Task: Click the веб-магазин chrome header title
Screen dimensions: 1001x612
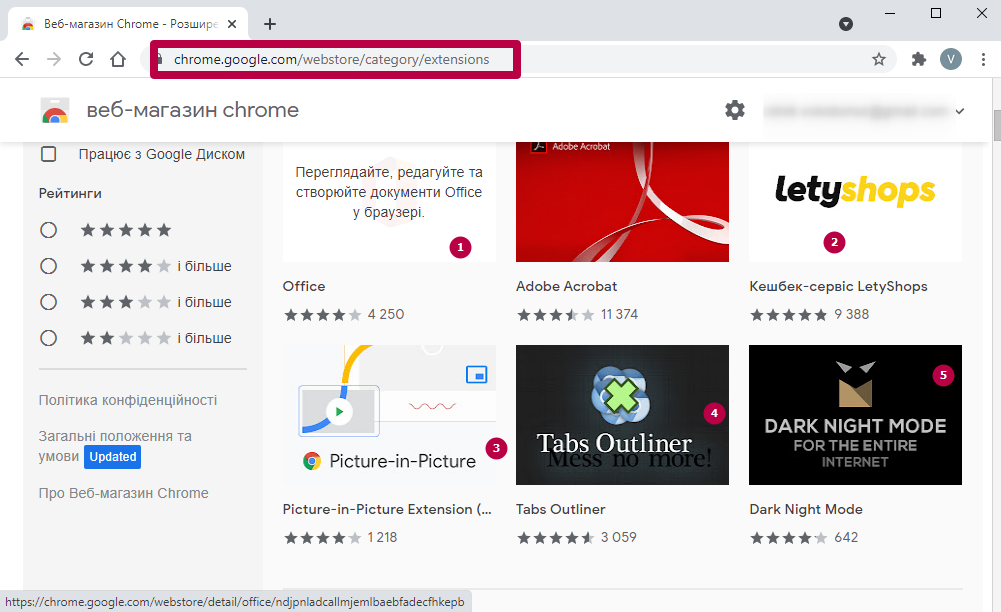Action: pos(192,110)
